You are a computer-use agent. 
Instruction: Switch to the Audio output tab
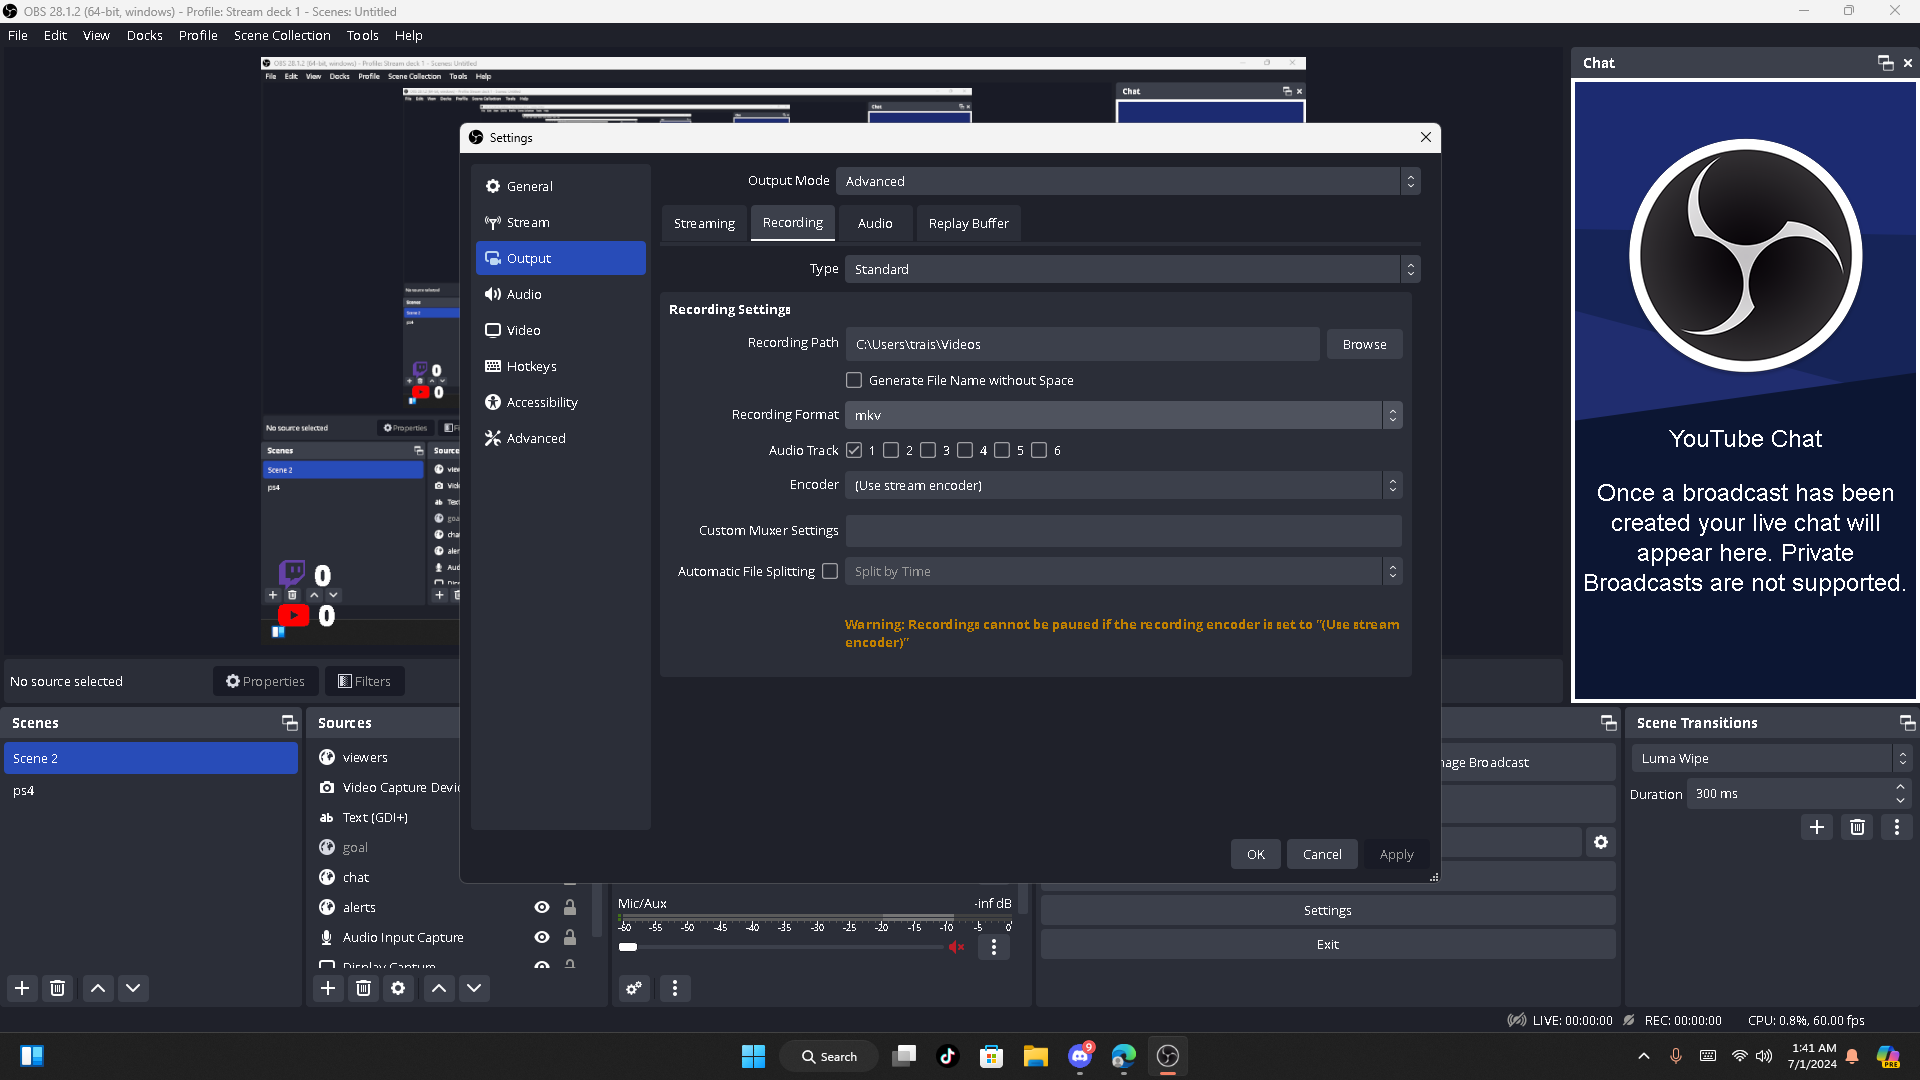coord(875,223)
